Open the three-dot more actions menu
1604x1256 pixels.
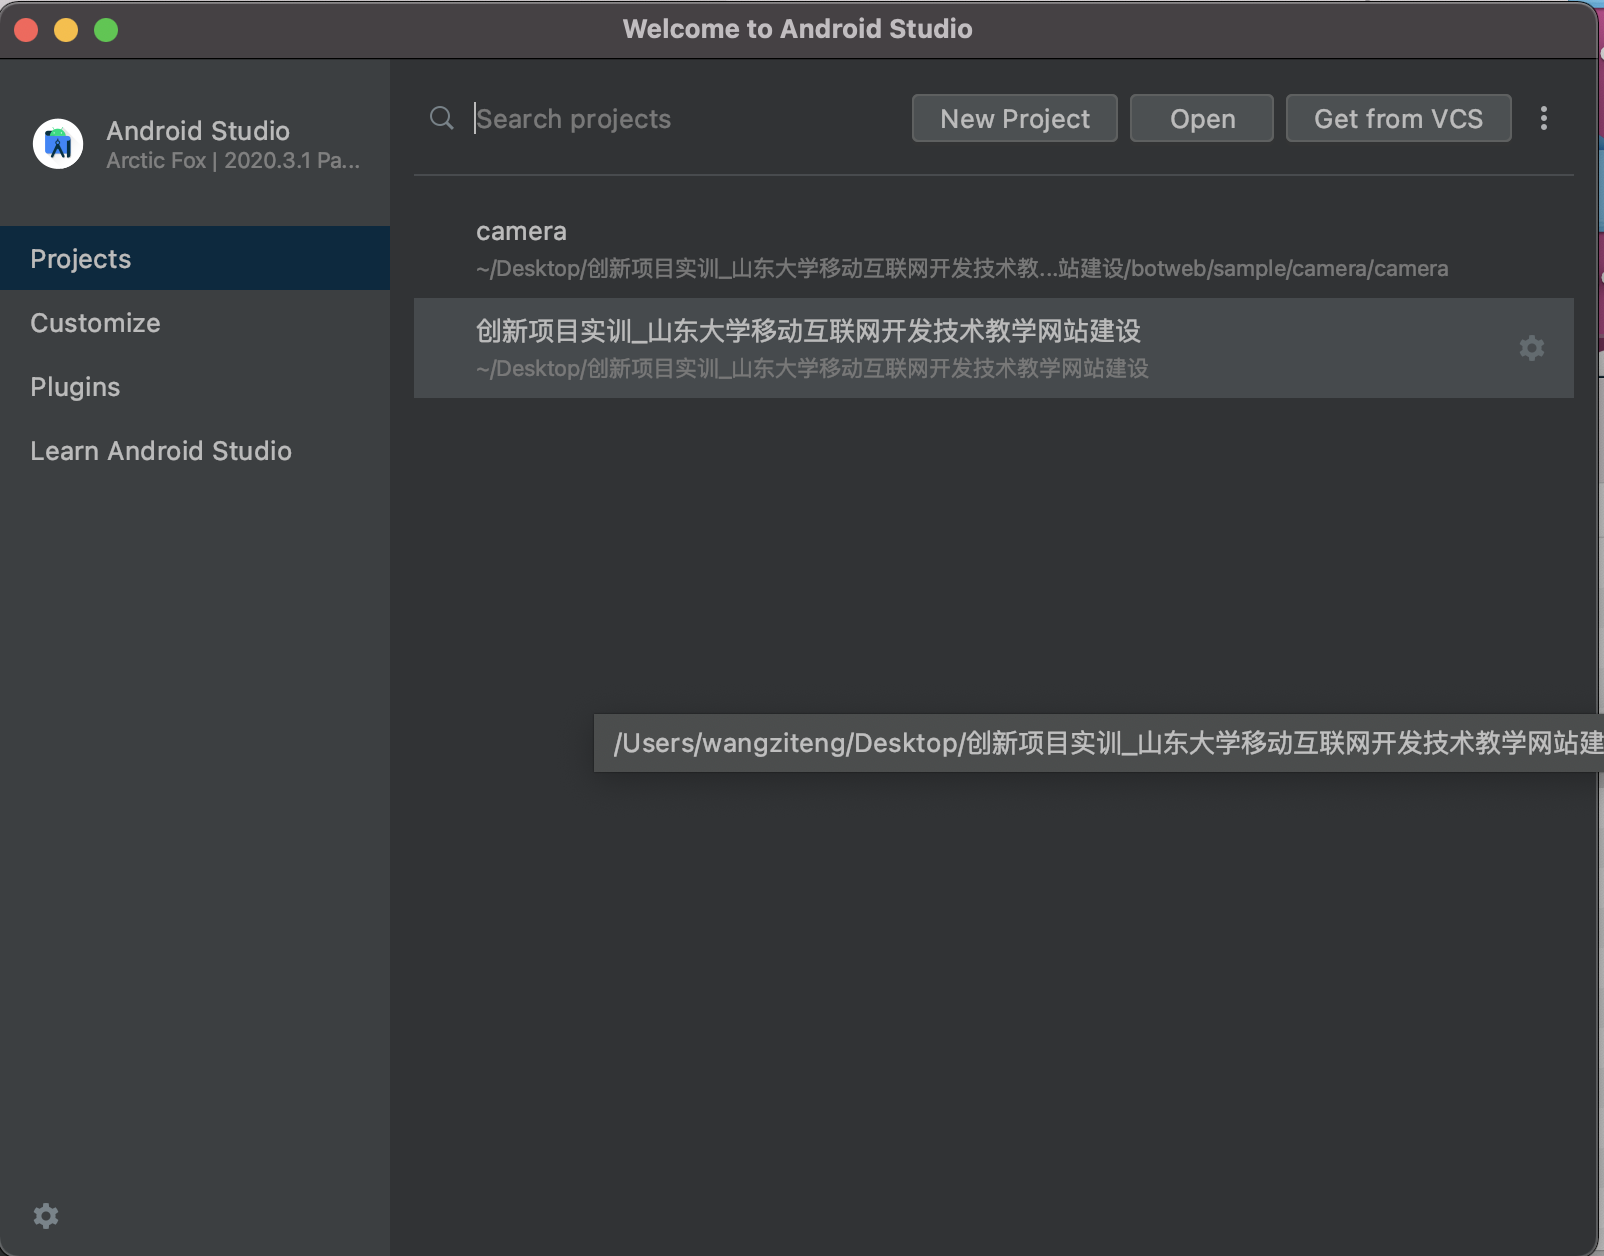click(1544, 118)
